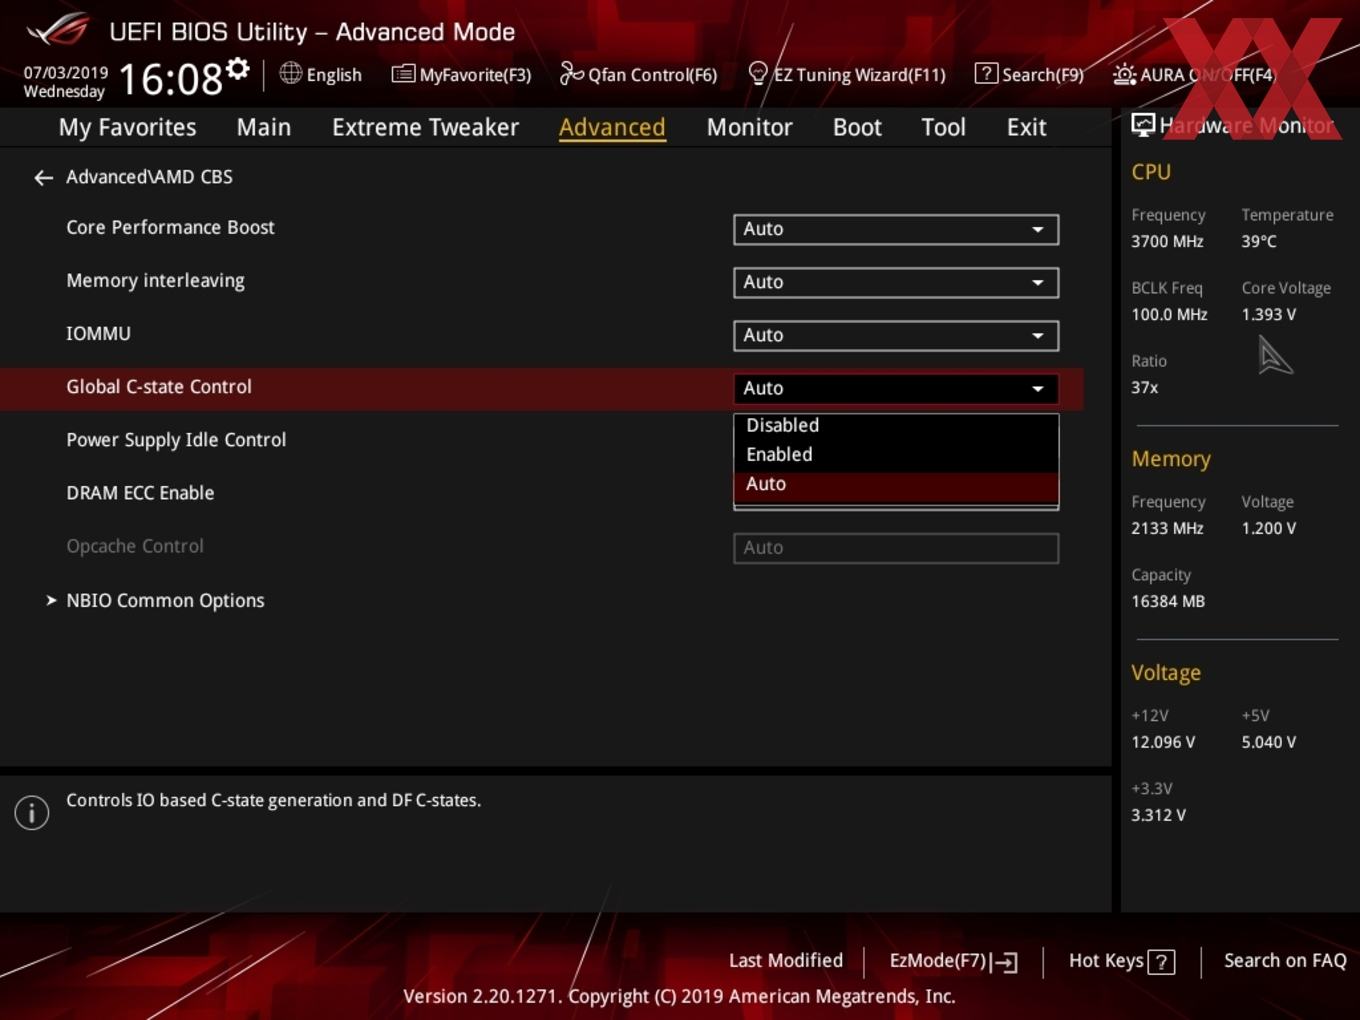Click the globe language icon
Image resolution: width=1360 pixels, height=1020 pixels.
coord(290,73)
